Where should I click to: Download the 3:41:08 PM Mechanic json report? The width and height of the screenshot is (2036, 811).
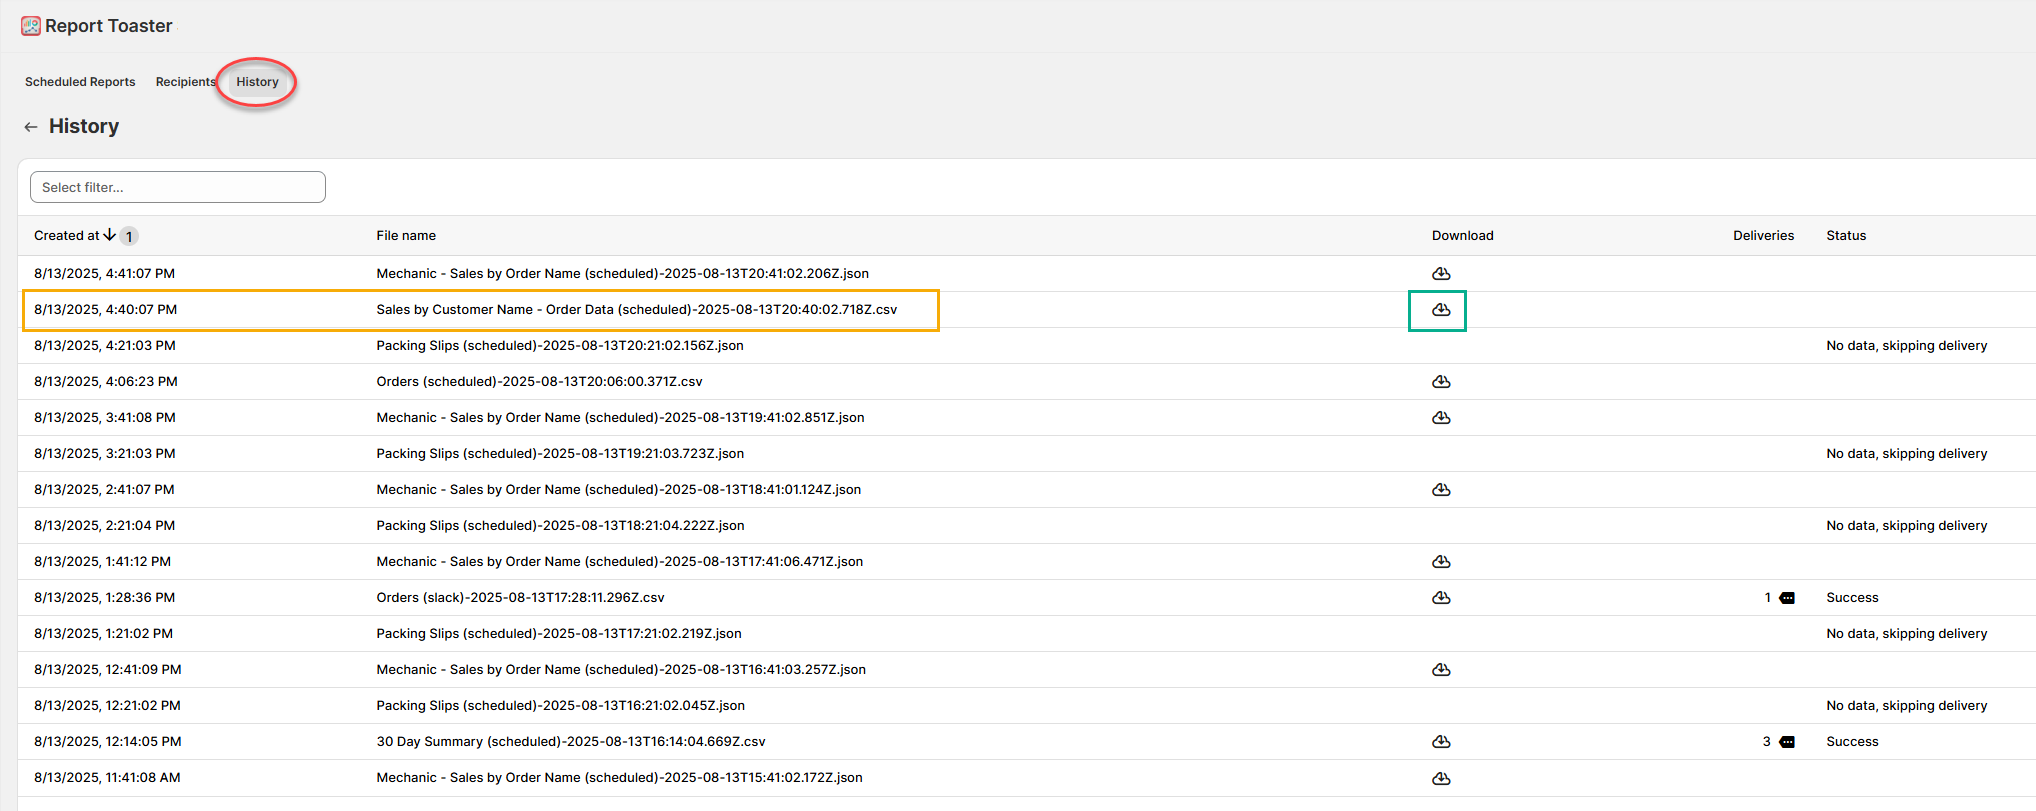(x=1441, y=418)
